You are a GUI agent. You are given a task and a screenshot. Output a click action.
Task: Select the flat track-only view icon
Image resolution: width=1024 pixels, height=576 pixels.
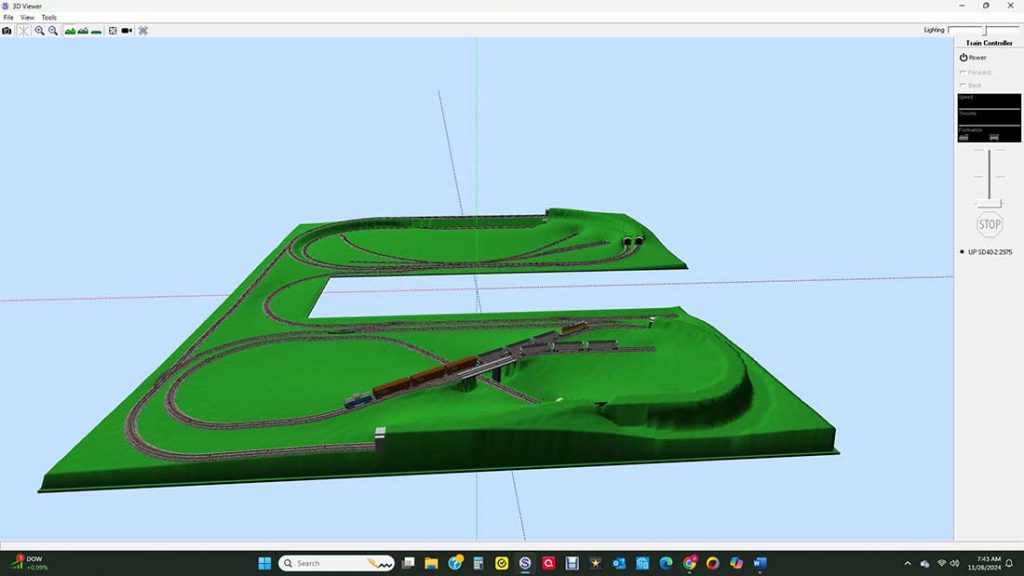coord(96,31)
